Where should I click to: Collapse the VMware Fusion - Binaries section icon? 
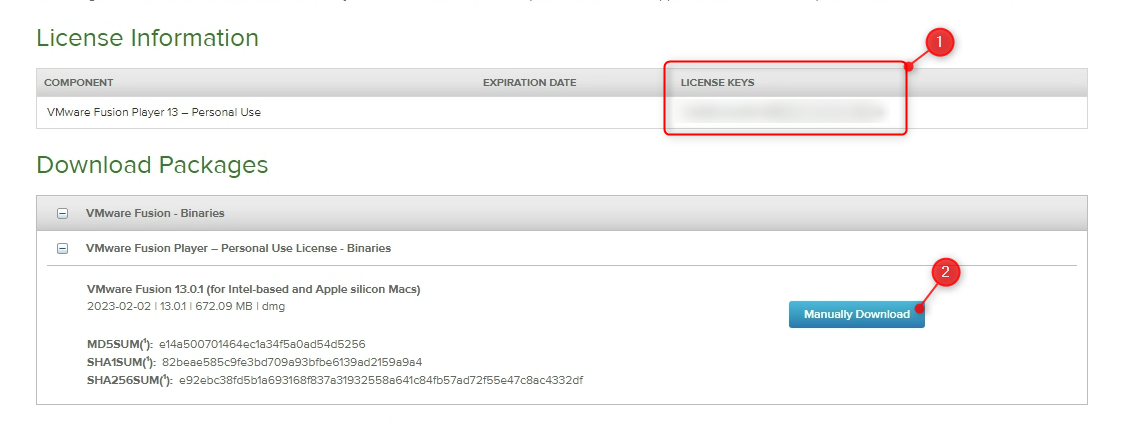tap(62, 214)
